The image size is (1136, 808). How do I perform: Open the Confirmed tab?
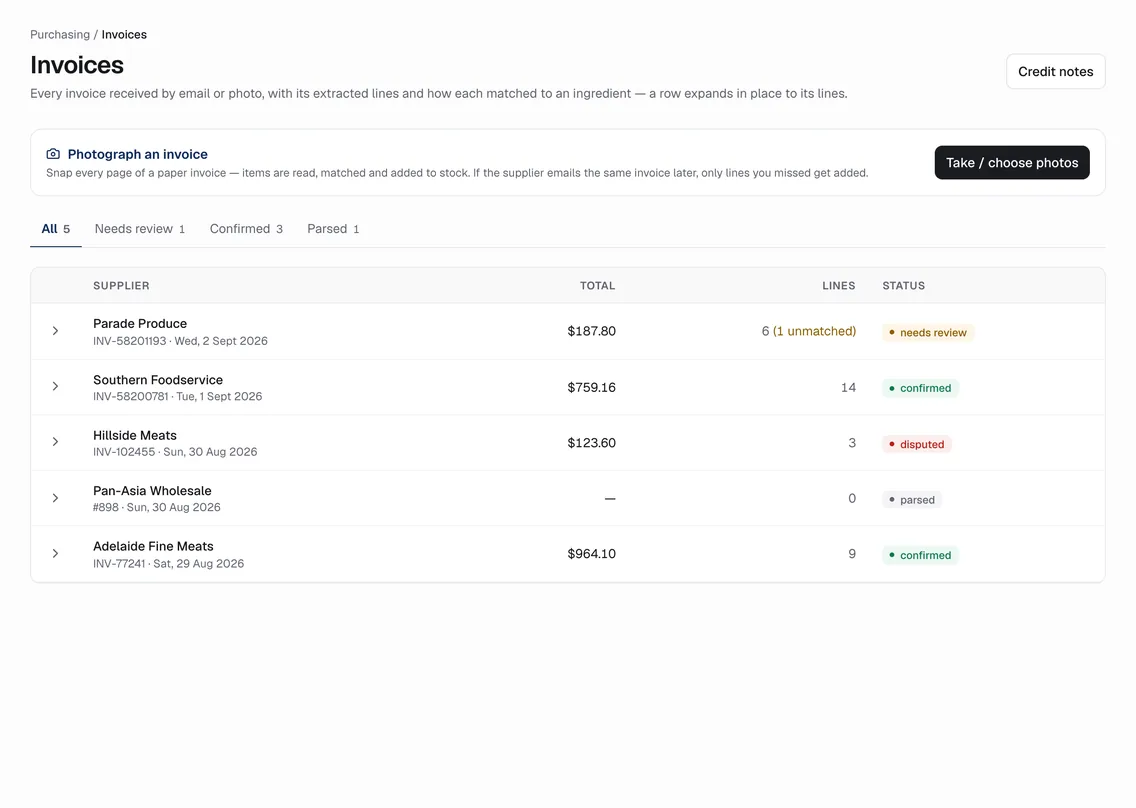coord(246,229)
